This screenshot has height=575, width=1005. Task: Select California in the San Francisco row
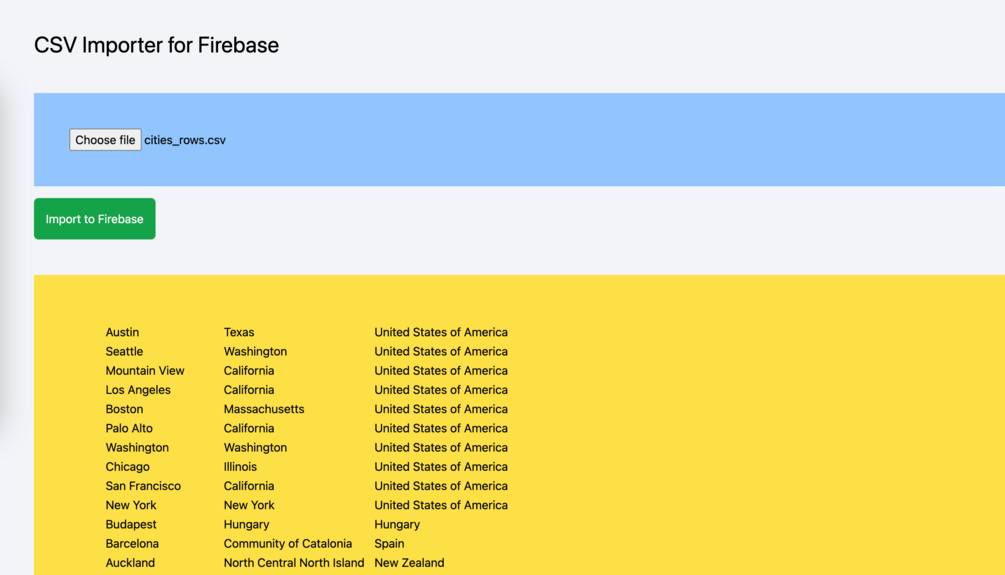(x=249, y=486)
